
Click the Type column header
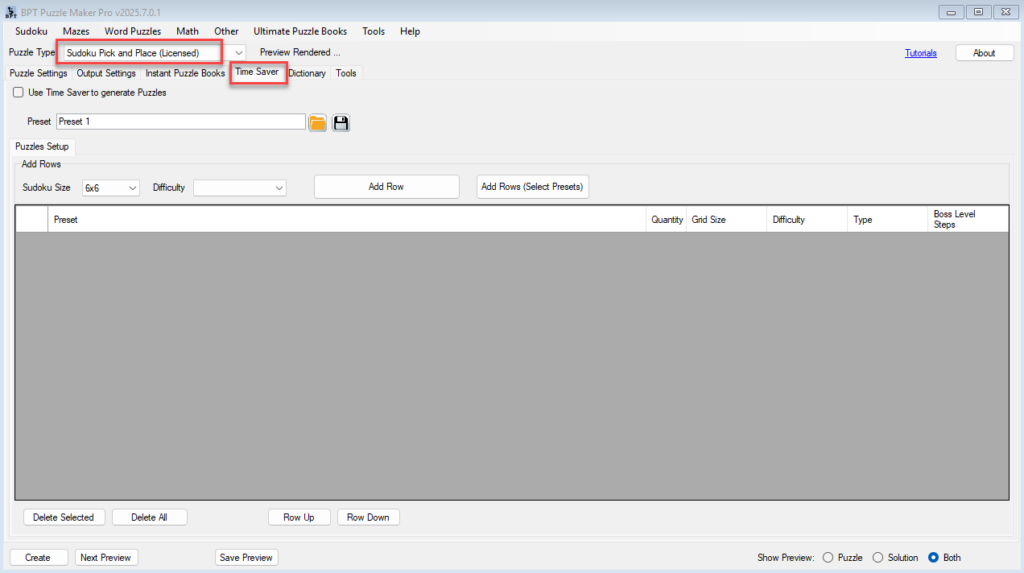pos(888,220)
